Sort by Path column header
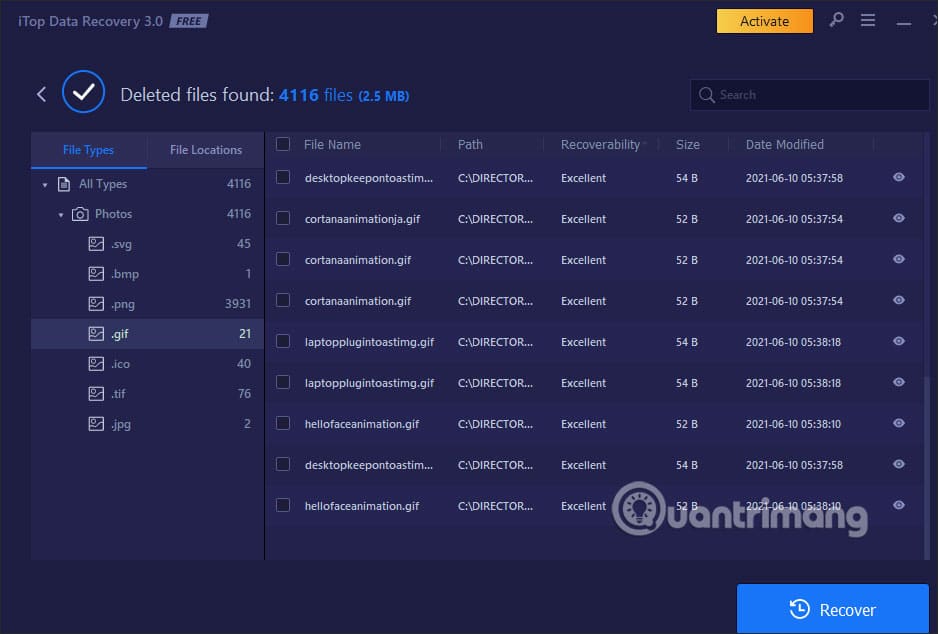Viewport: 938px width, 634px height. (470, 145)
